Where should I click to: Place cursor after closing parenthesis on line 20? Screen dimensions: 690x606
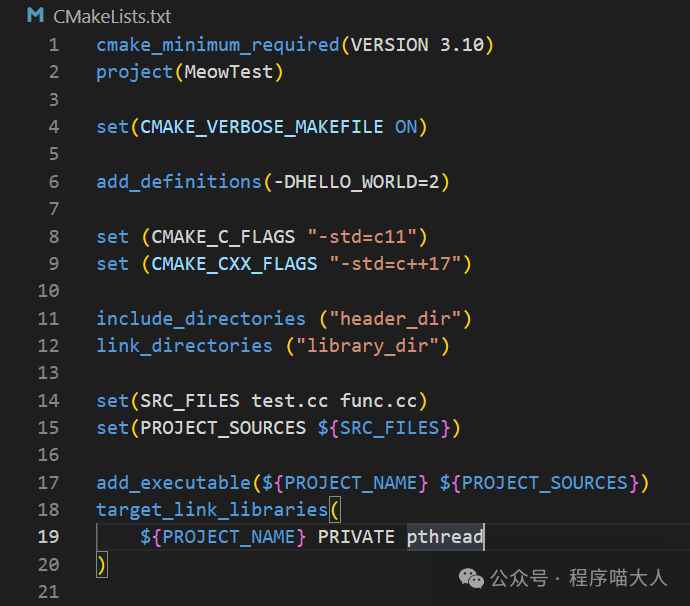point(106,565)
